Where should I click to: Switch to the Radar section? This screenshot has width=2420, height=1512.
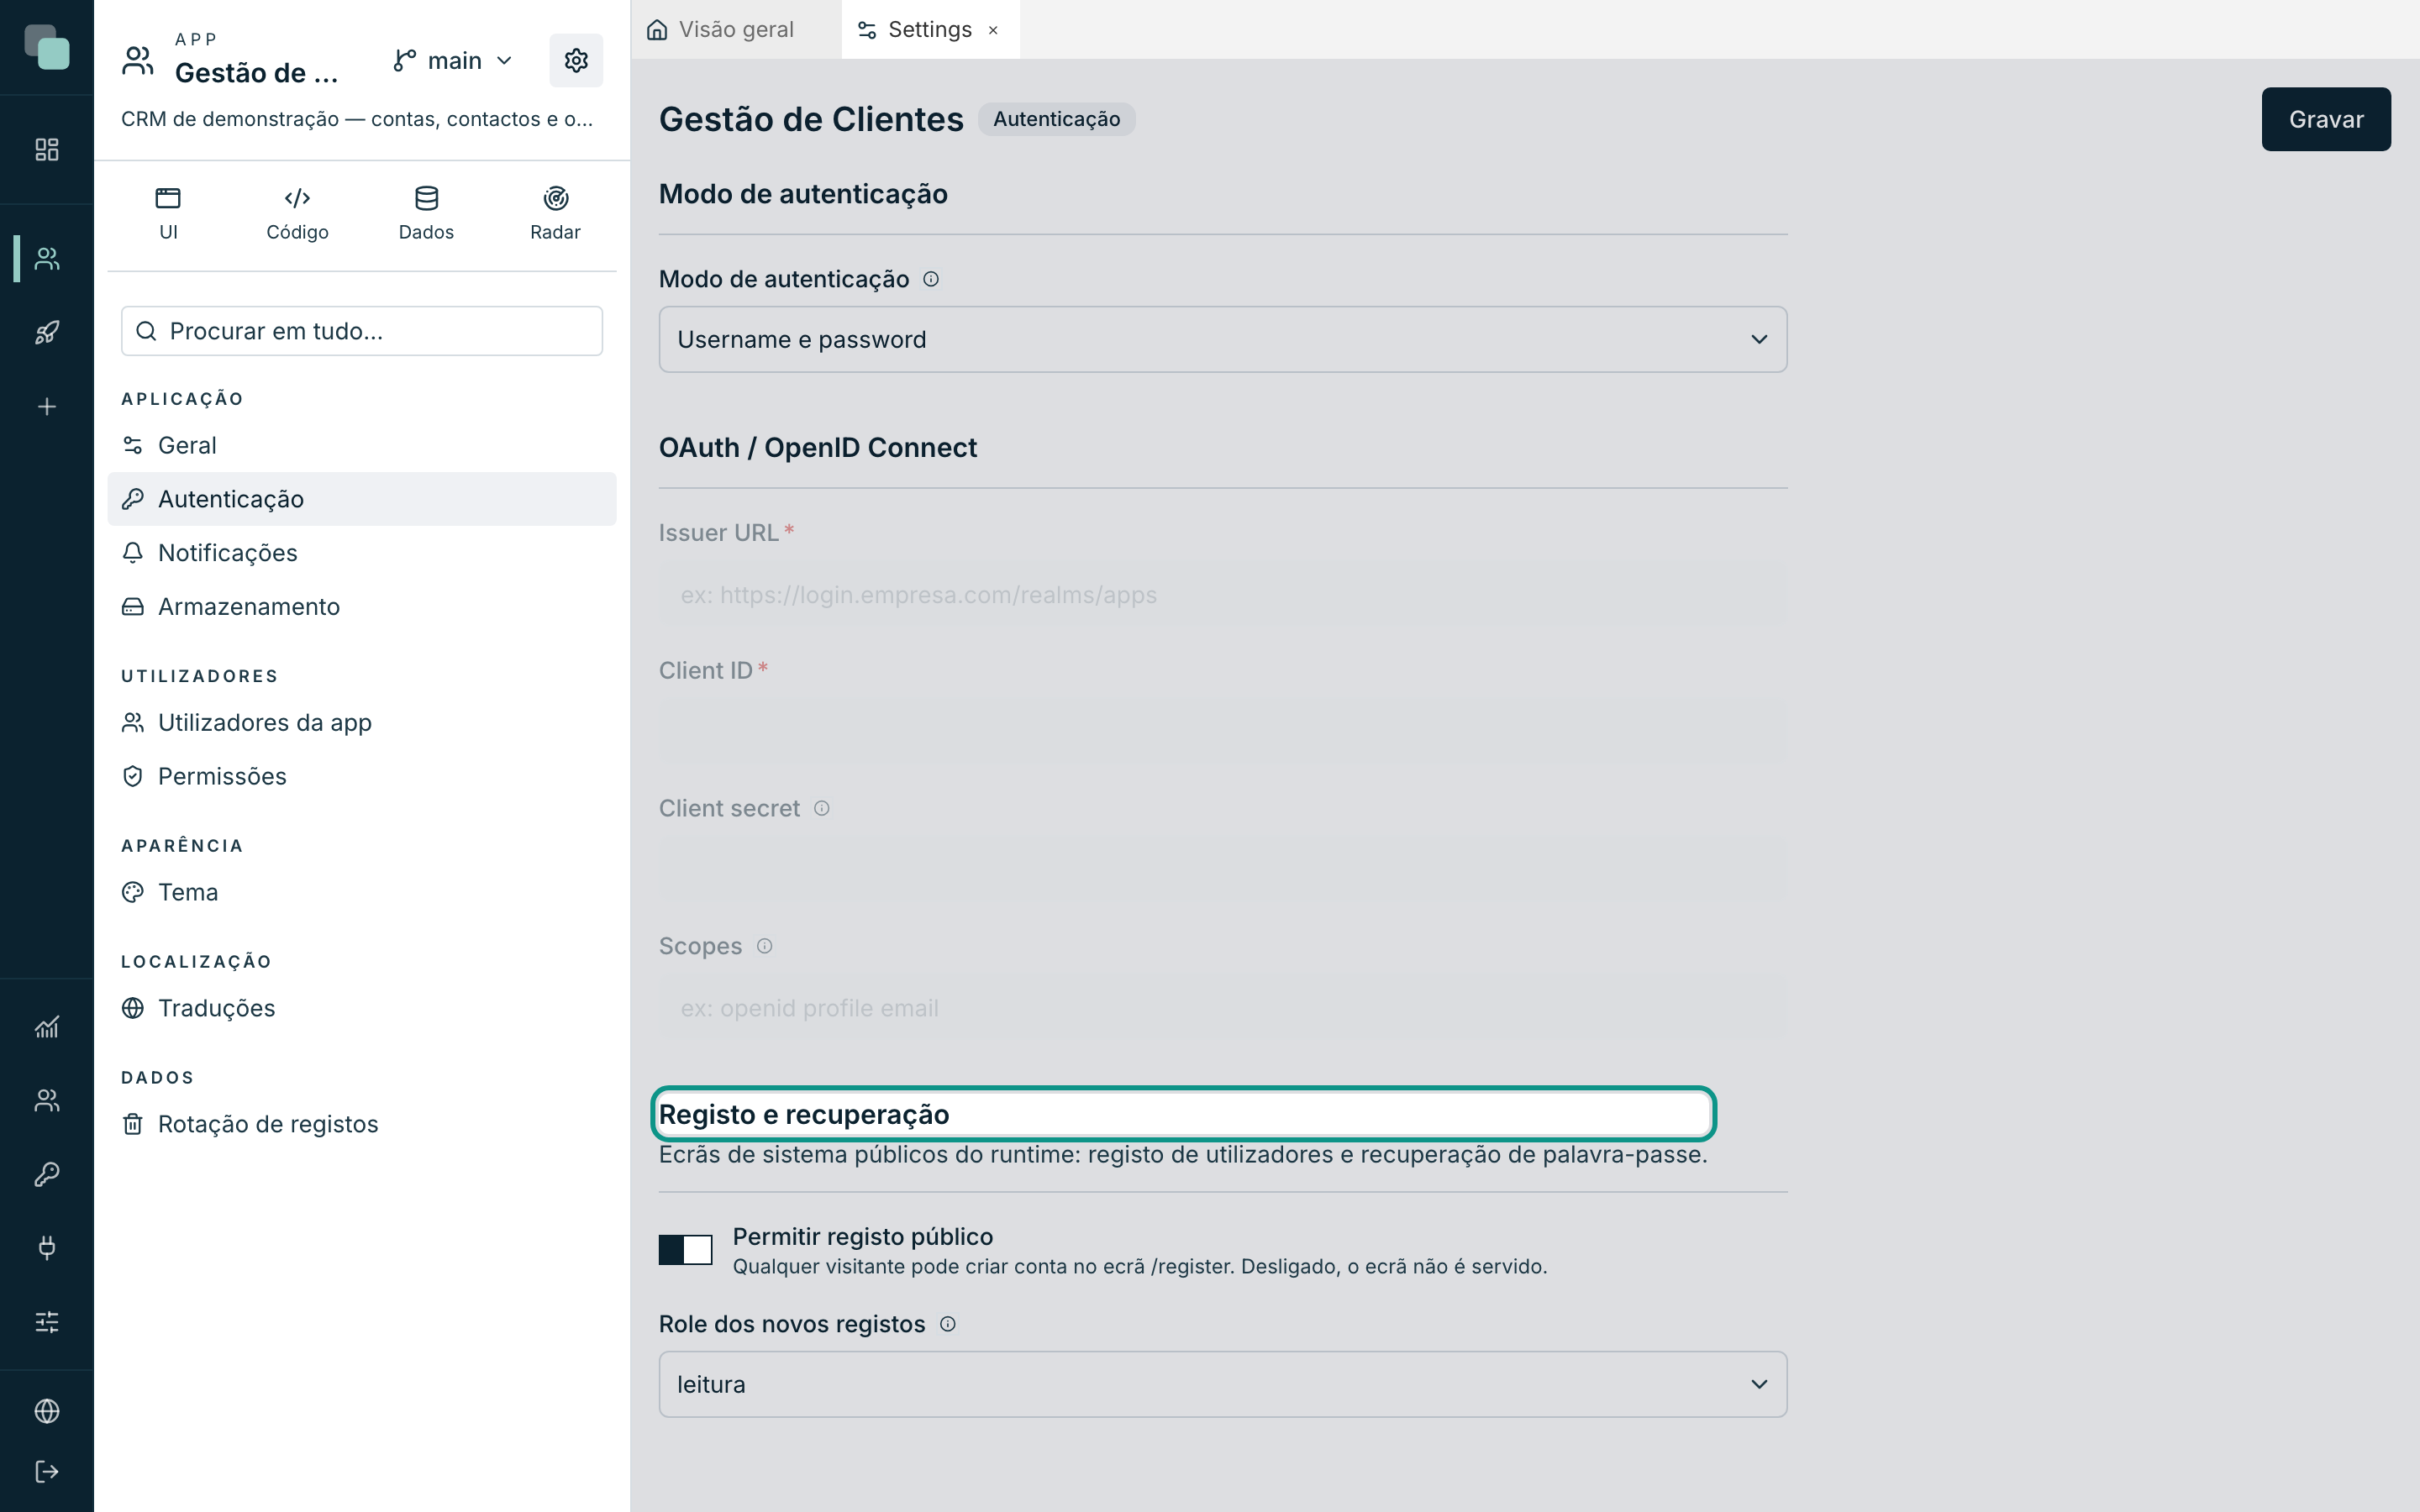pyautogui.click(x=555, y=214)
